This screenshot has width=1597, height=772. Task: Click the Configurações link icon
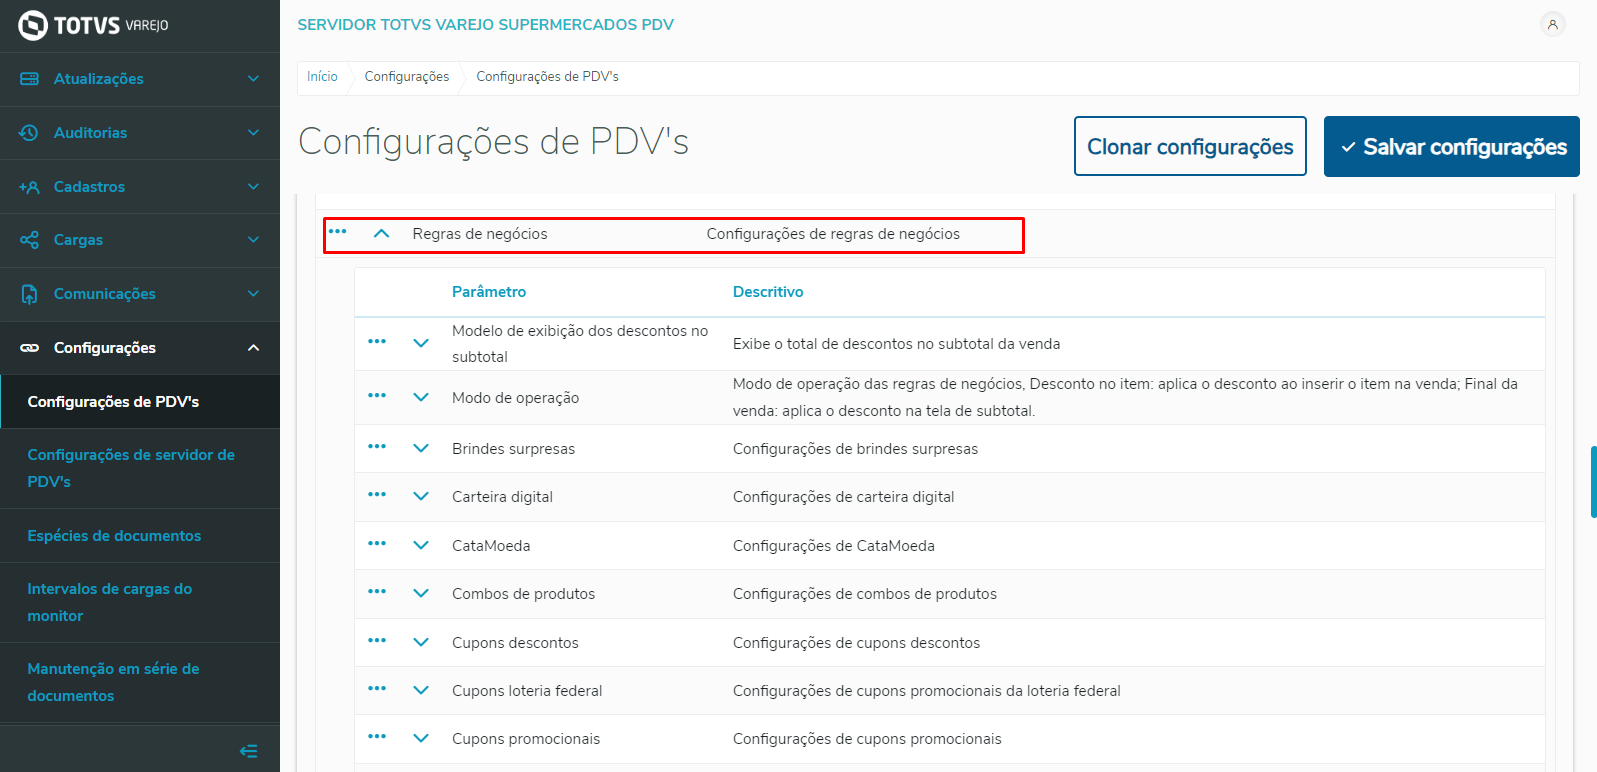[x=29, y=348]
